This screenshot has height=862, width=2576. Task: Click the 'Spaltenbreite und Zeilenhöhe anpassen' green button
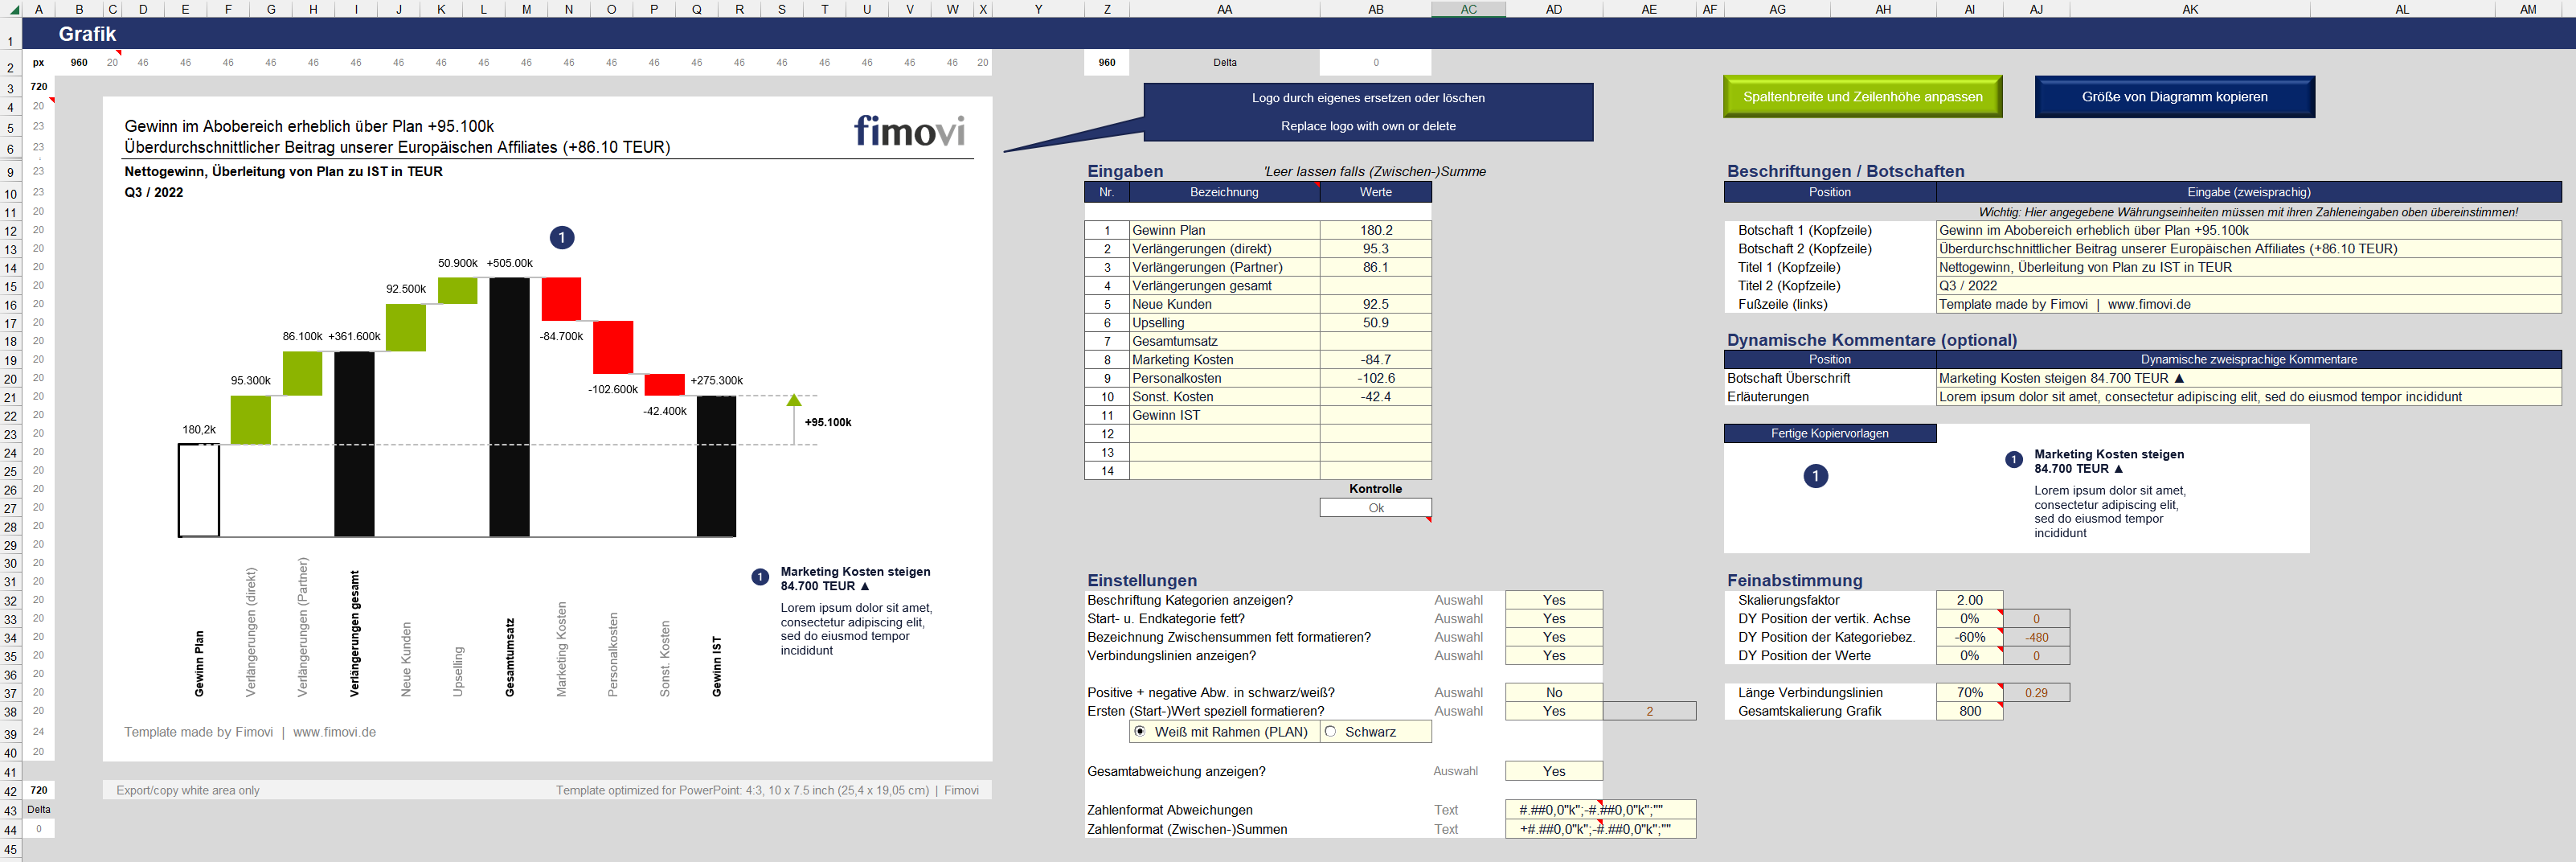[x=1862, y=97]
